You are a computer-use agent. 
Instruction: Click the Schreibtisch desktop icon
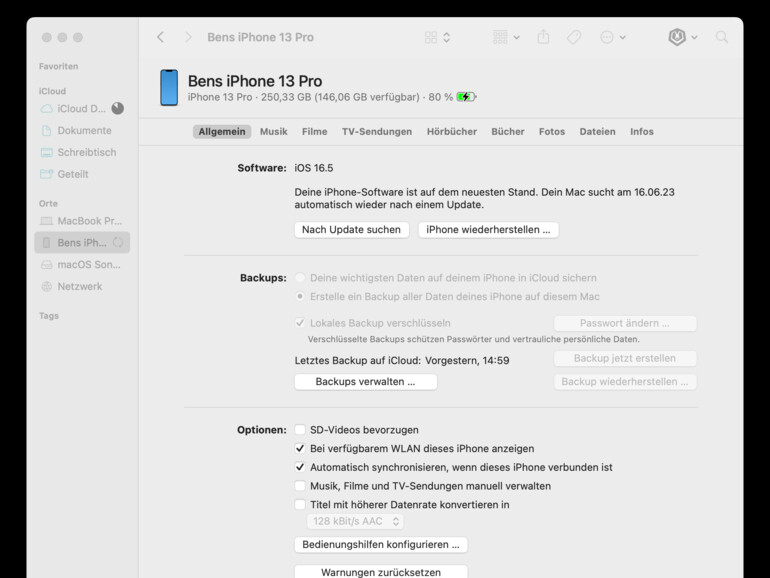click(46, 152)
